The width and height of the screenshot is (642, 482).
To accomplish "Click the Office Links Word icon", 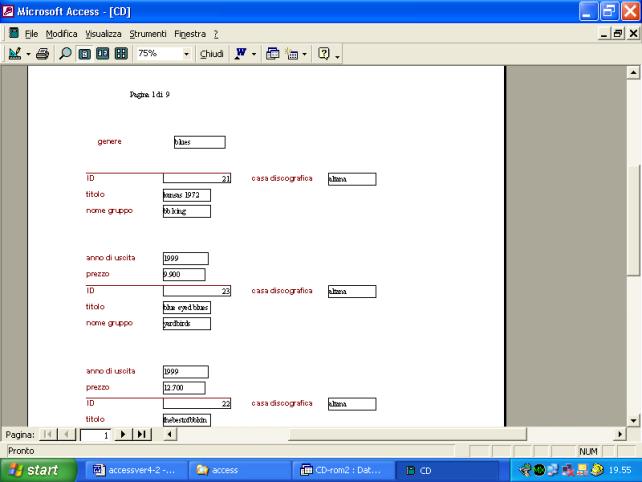I will click(240, 53).
